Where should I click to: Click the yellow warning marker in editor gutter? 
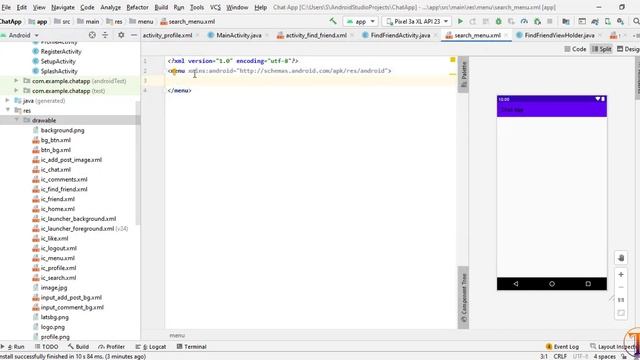(x=453, y=60)
